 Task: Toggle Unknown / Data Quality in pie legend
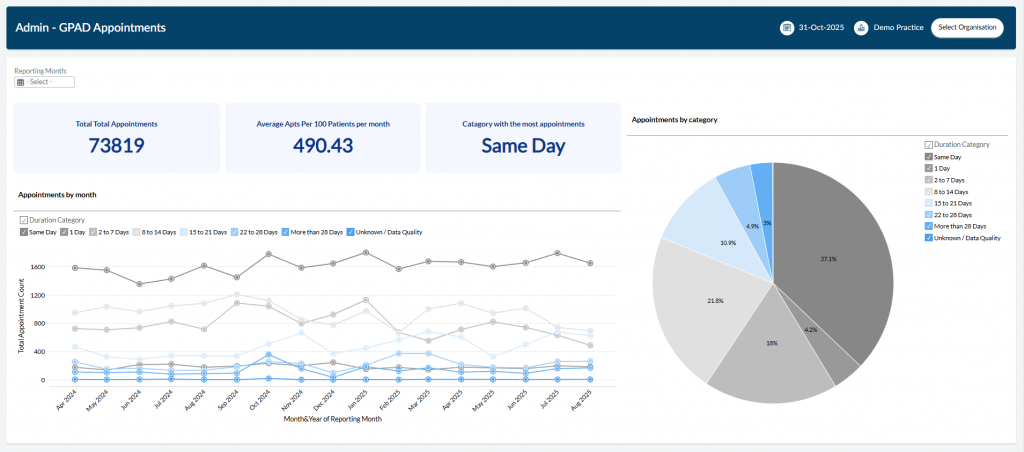point(930,238)
